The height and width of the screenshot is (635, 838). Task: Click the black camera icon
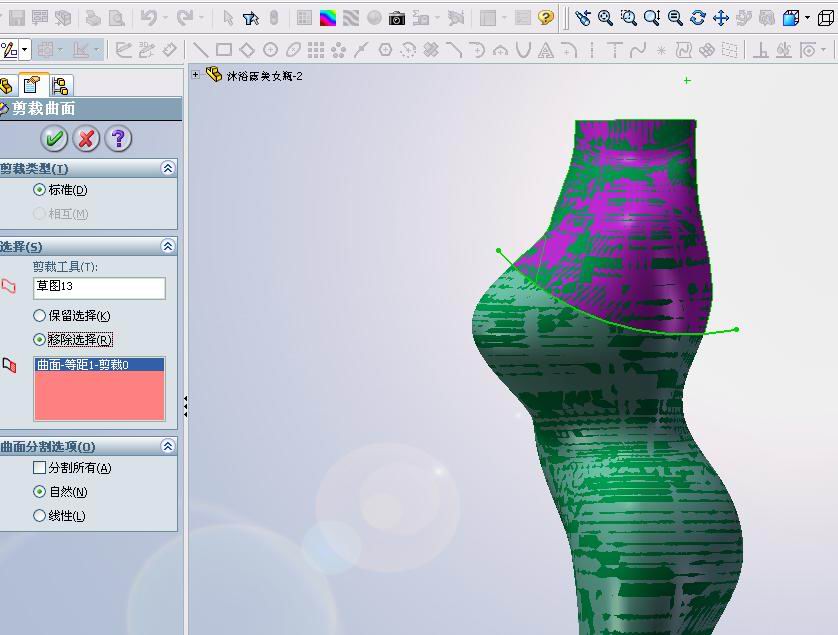pos(397,19)
